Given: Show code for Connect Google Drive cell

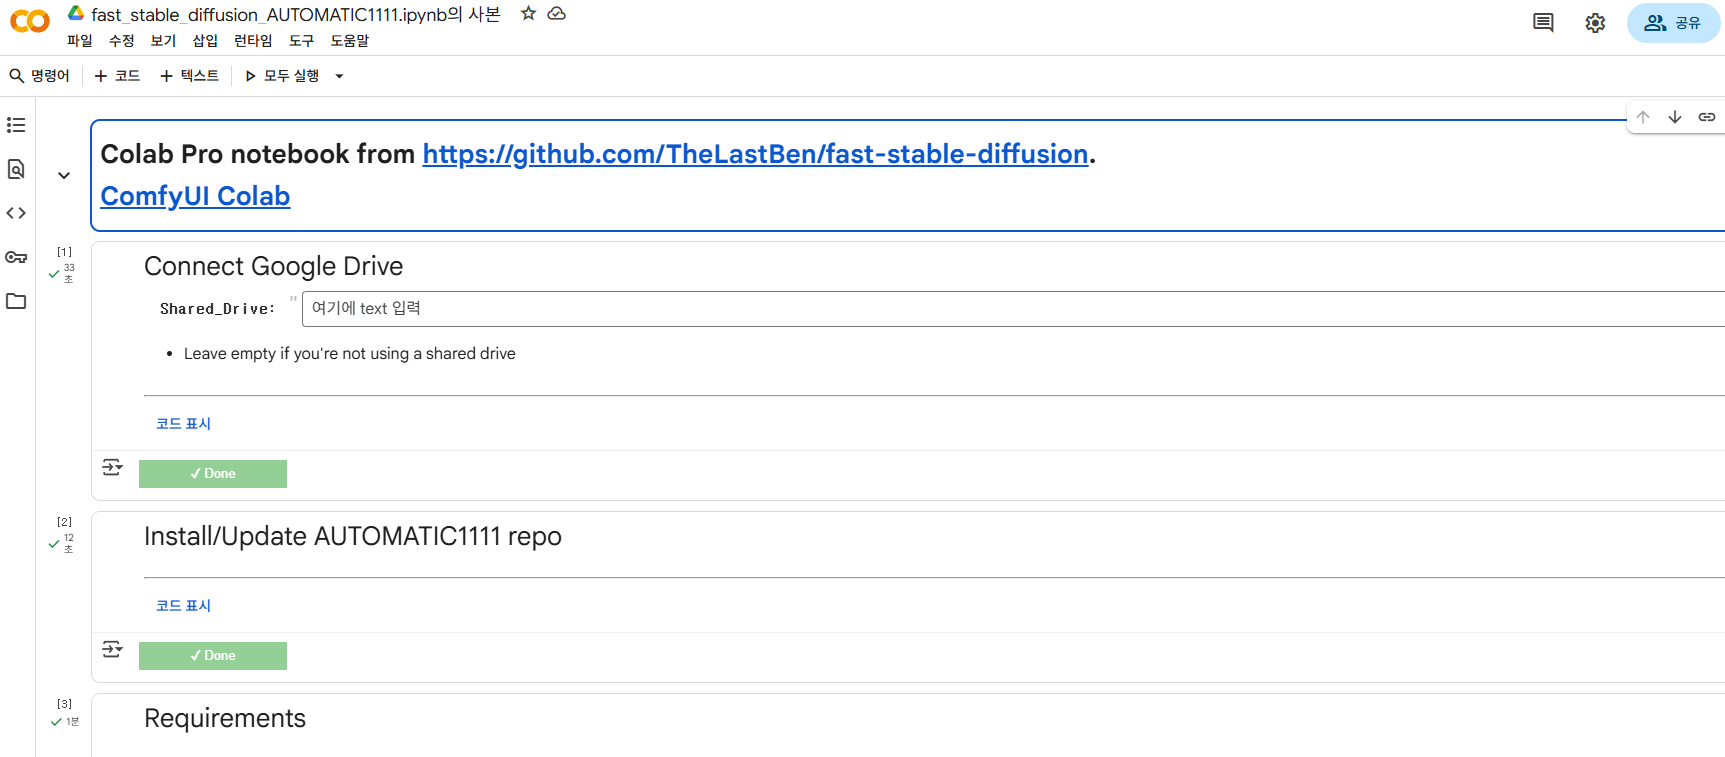Looking at the screenshot, I should tap(183, 424).
